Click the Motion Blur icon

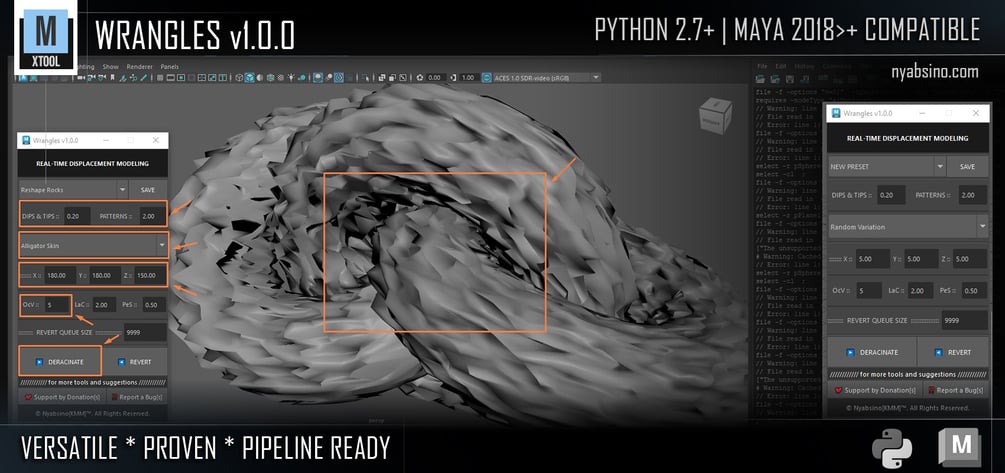coord(328,77)
